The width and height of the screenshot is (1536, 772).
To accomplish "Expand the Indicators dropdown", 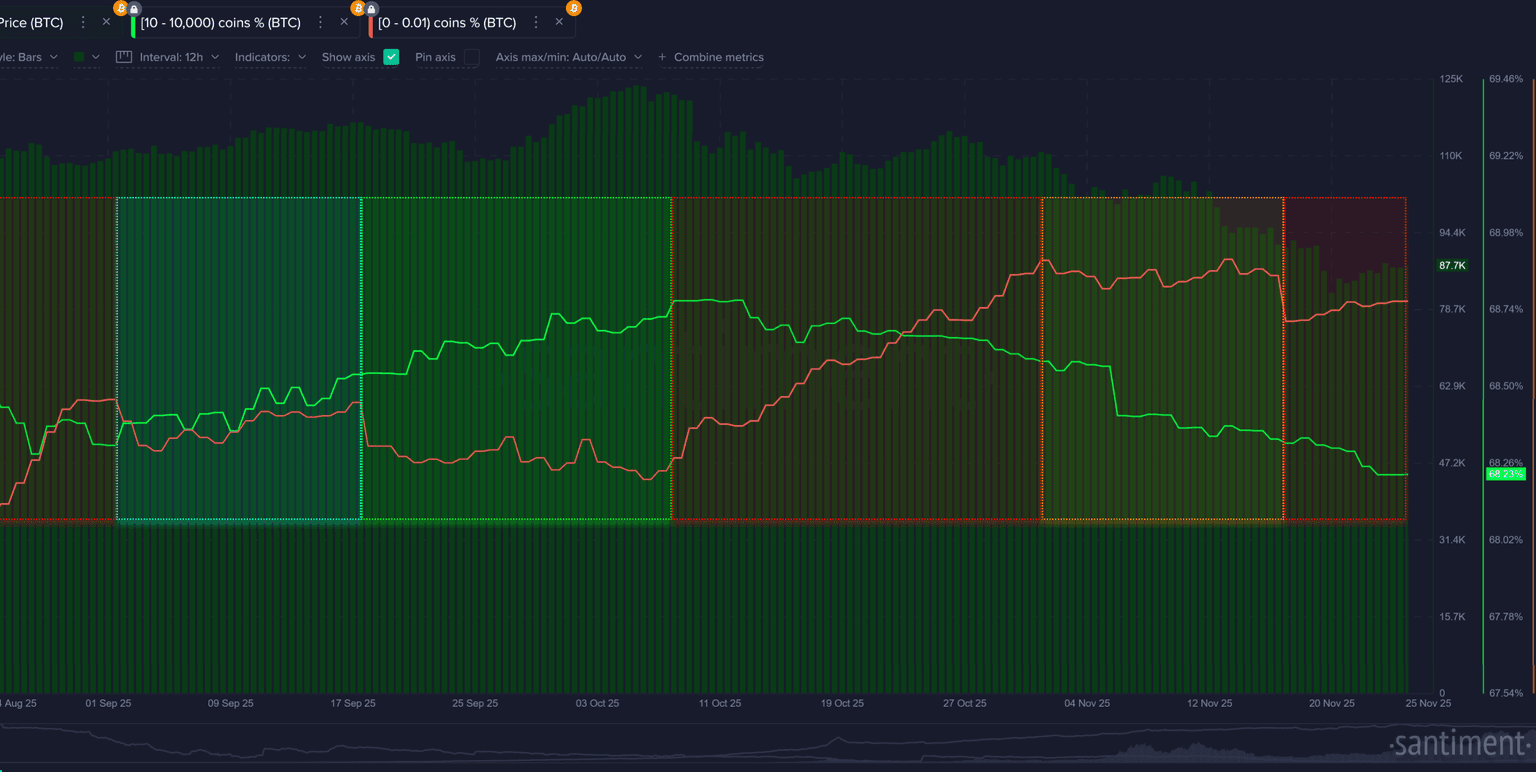I will [270, 57].
